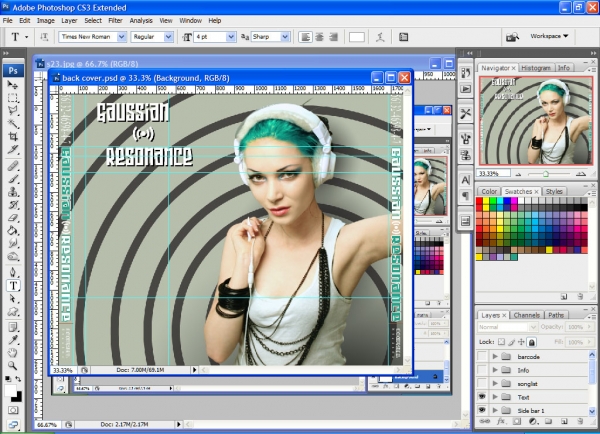600x434 pixels.
Task: Create a new layer group
Action: pyautogui.click(x=548, y=421)
